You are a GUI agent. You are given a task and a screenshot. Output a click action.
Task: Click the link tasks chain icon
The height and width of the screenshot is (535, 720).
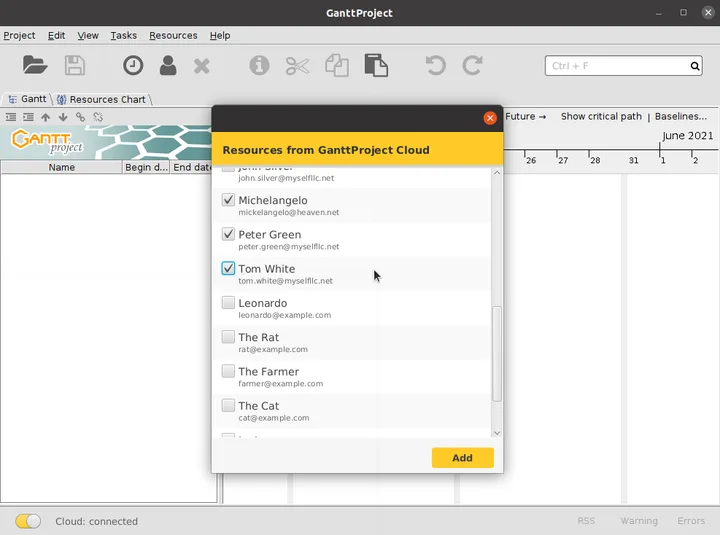(80, 117)
